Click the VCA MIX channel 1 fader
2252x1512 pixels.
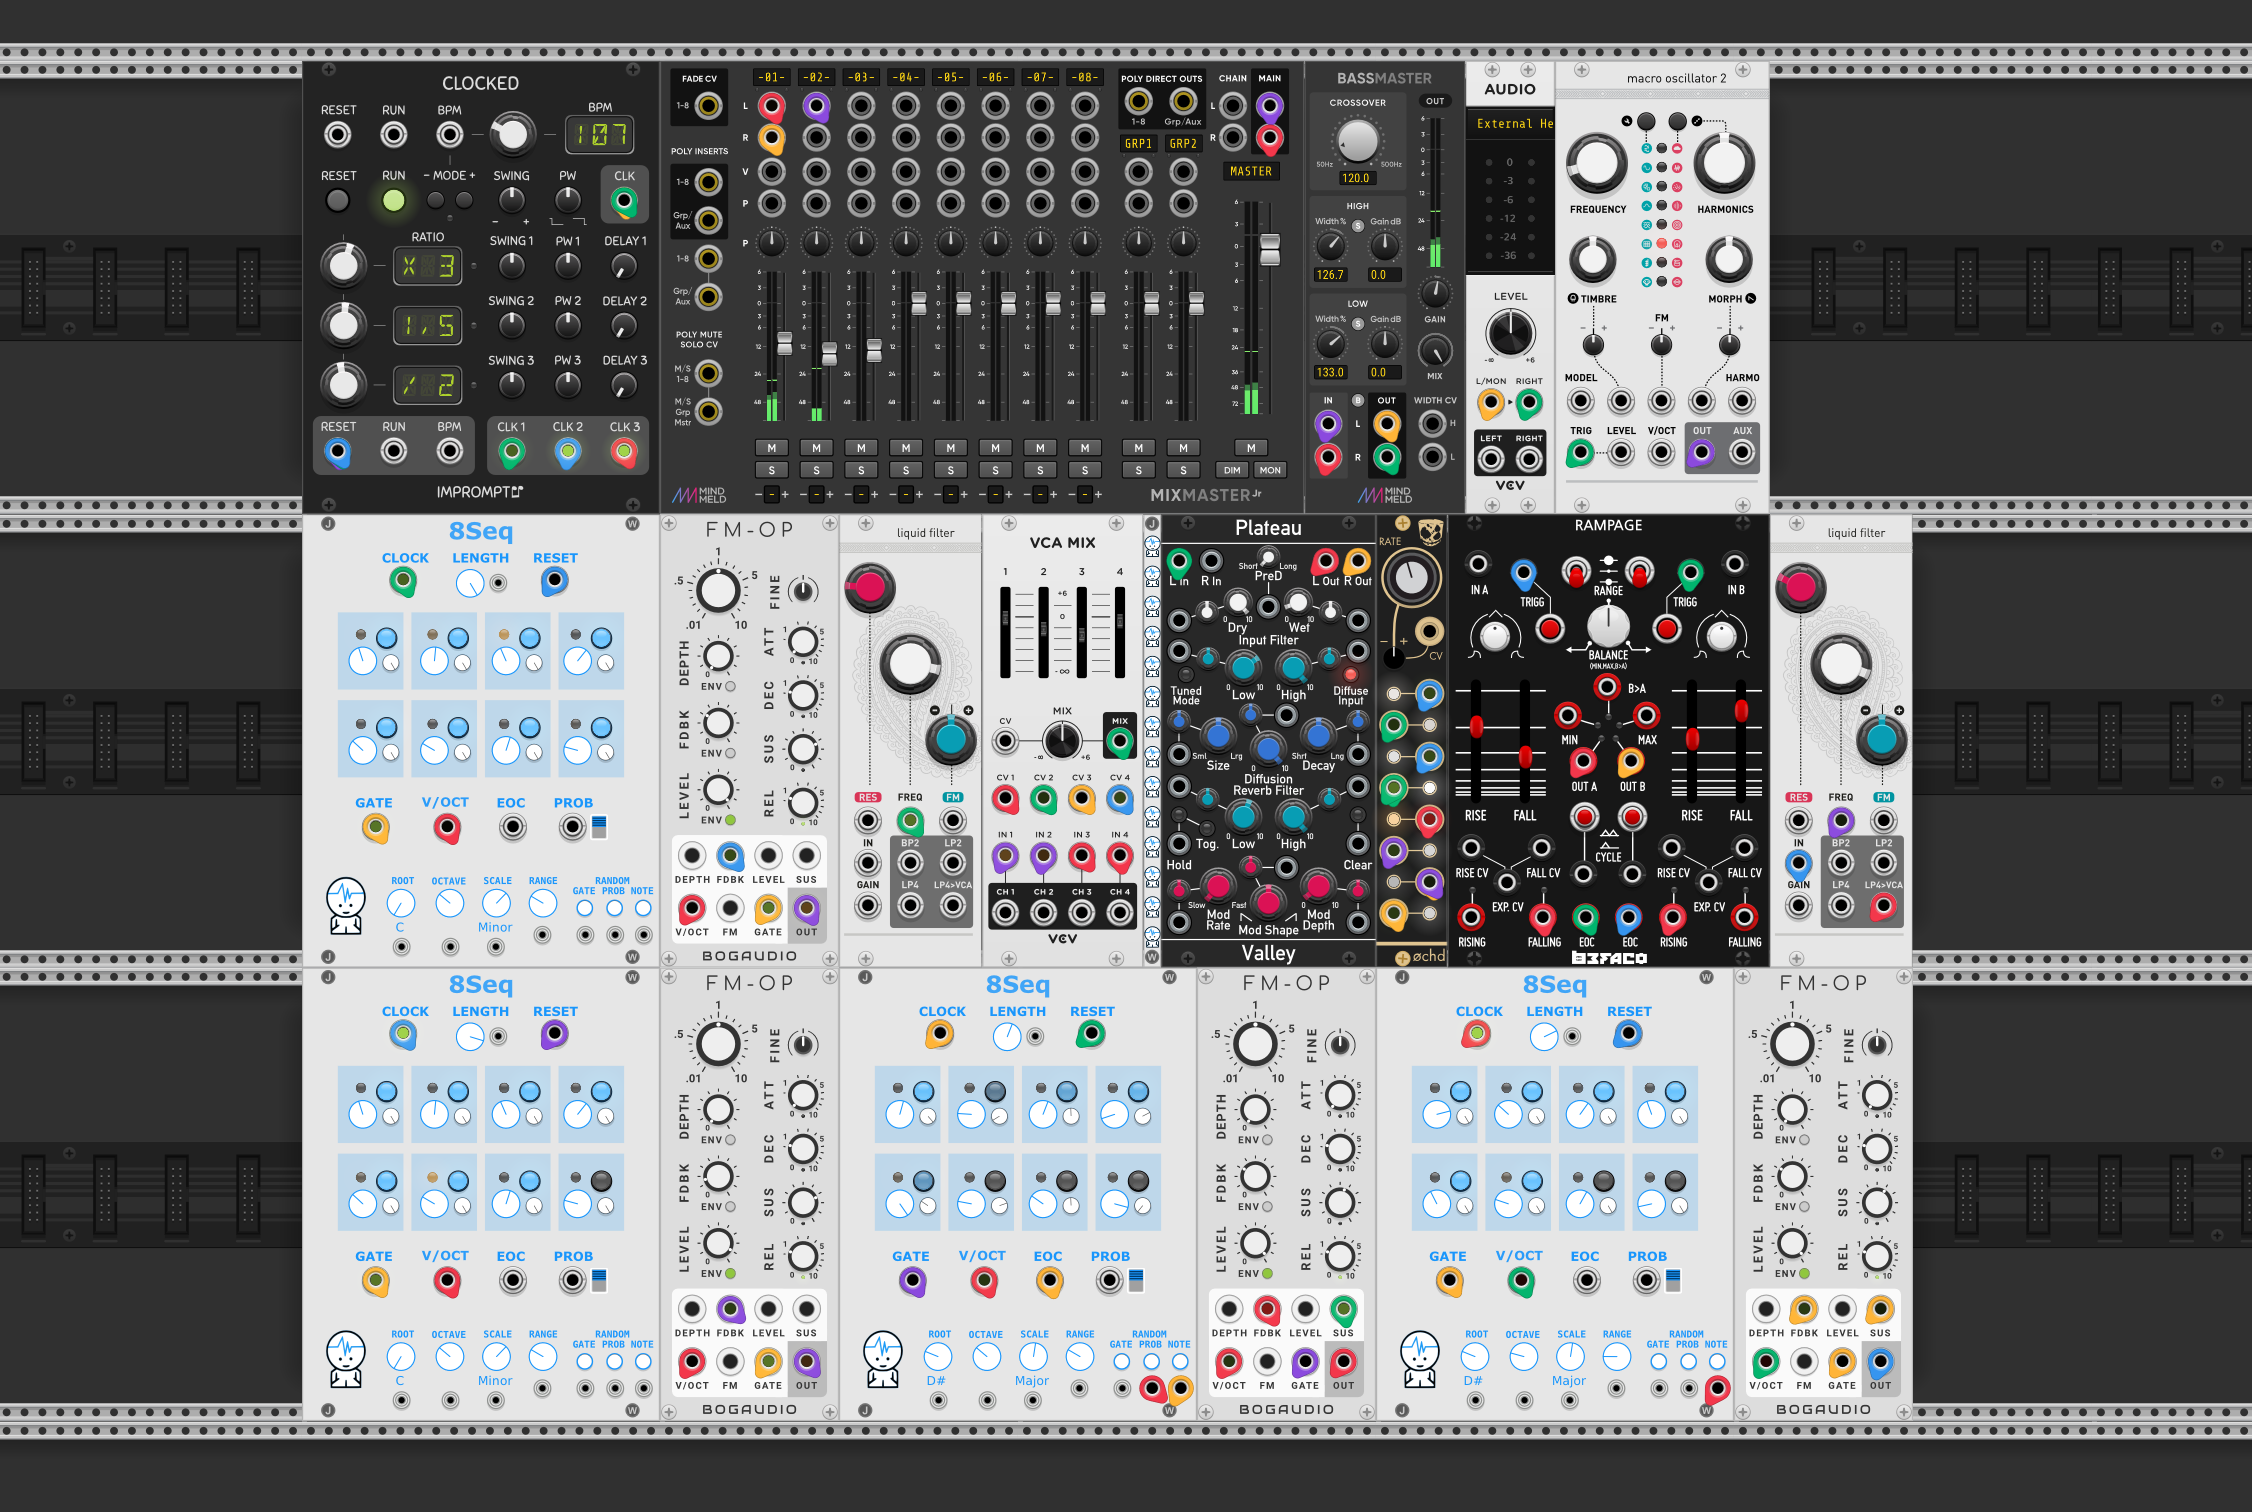[x=1005, y=633]
